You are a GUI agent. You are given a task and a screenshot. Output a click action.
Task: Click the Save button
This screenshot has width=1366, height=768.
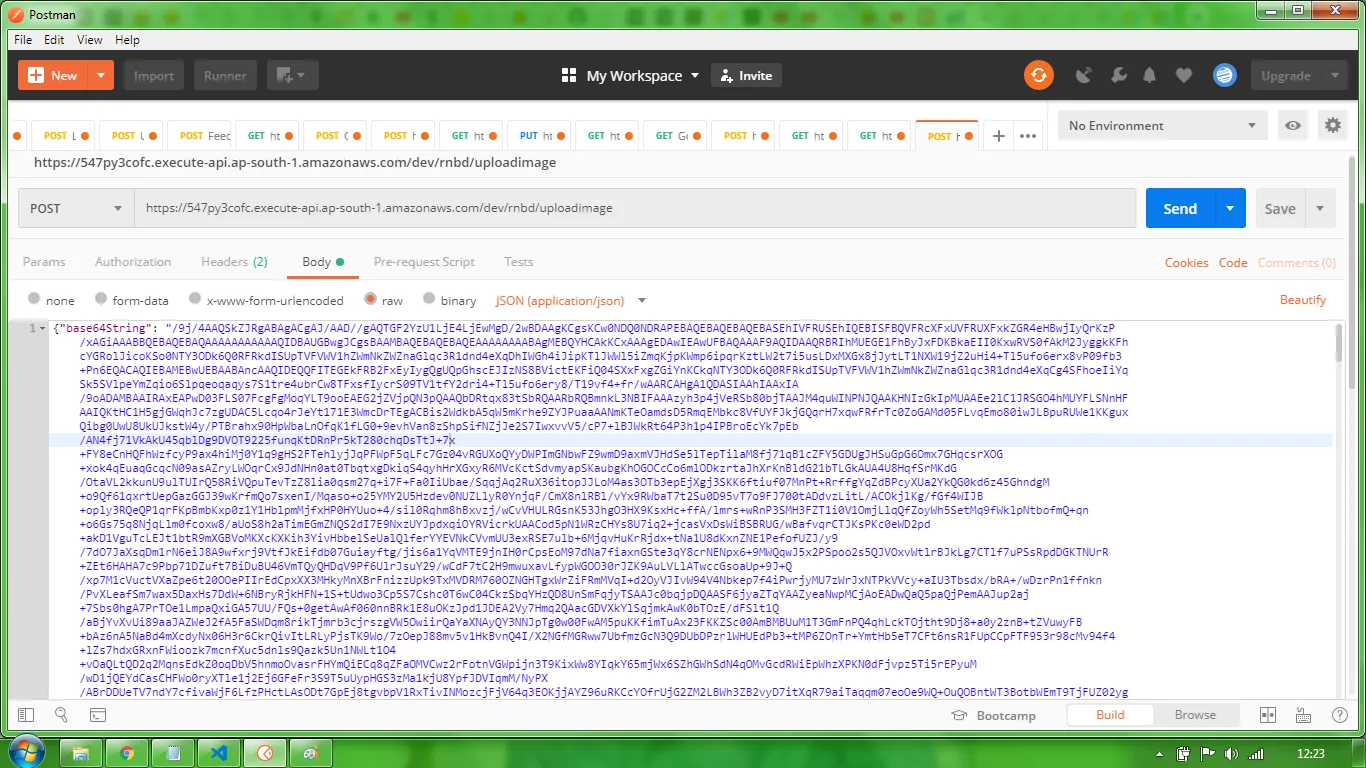(x=1280, y=208)
